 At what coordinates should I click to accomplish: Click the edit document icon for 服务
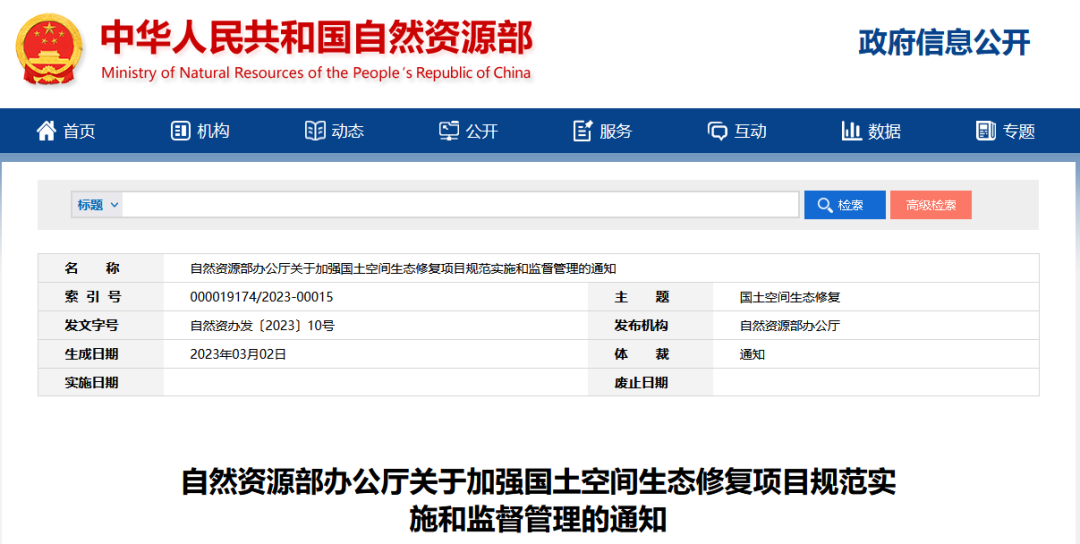click(x=583, y=131)
